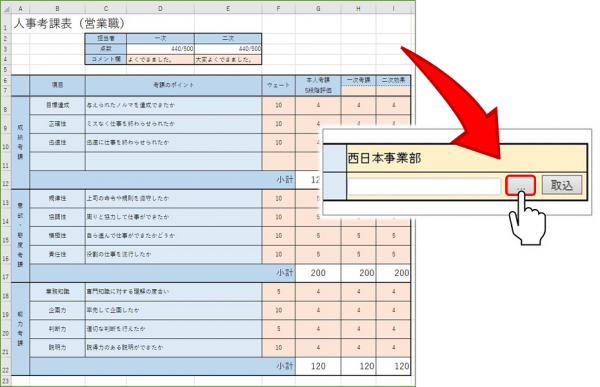The width and height of the screenshot is (600, 387).
Task: Select row 22 subtotal 120 in column I
Action: pos(394,366)
